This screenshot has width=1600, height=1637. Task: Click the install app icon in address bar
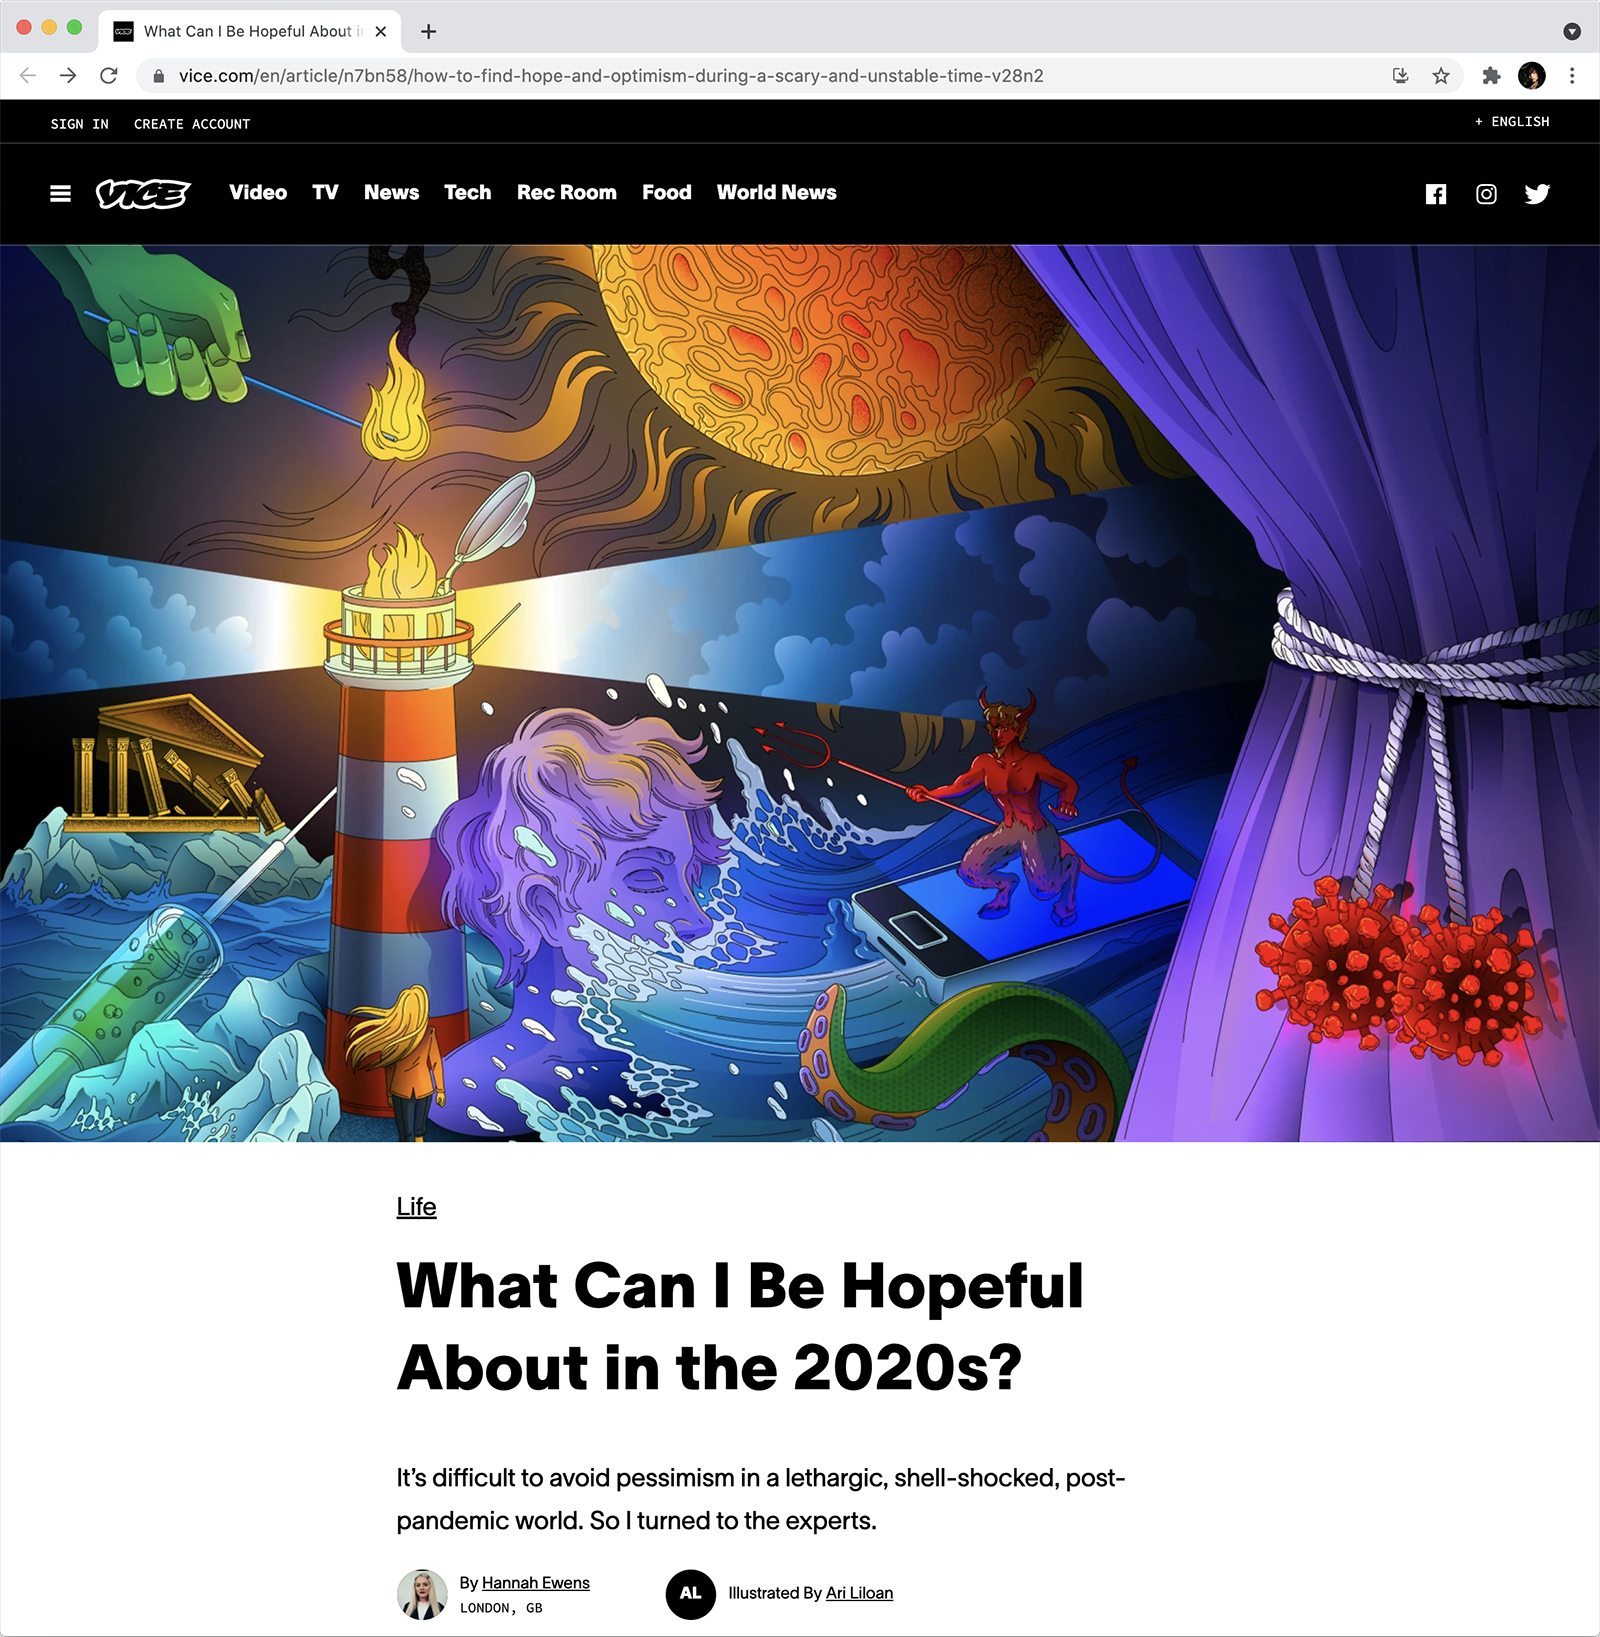[1400, 76]
